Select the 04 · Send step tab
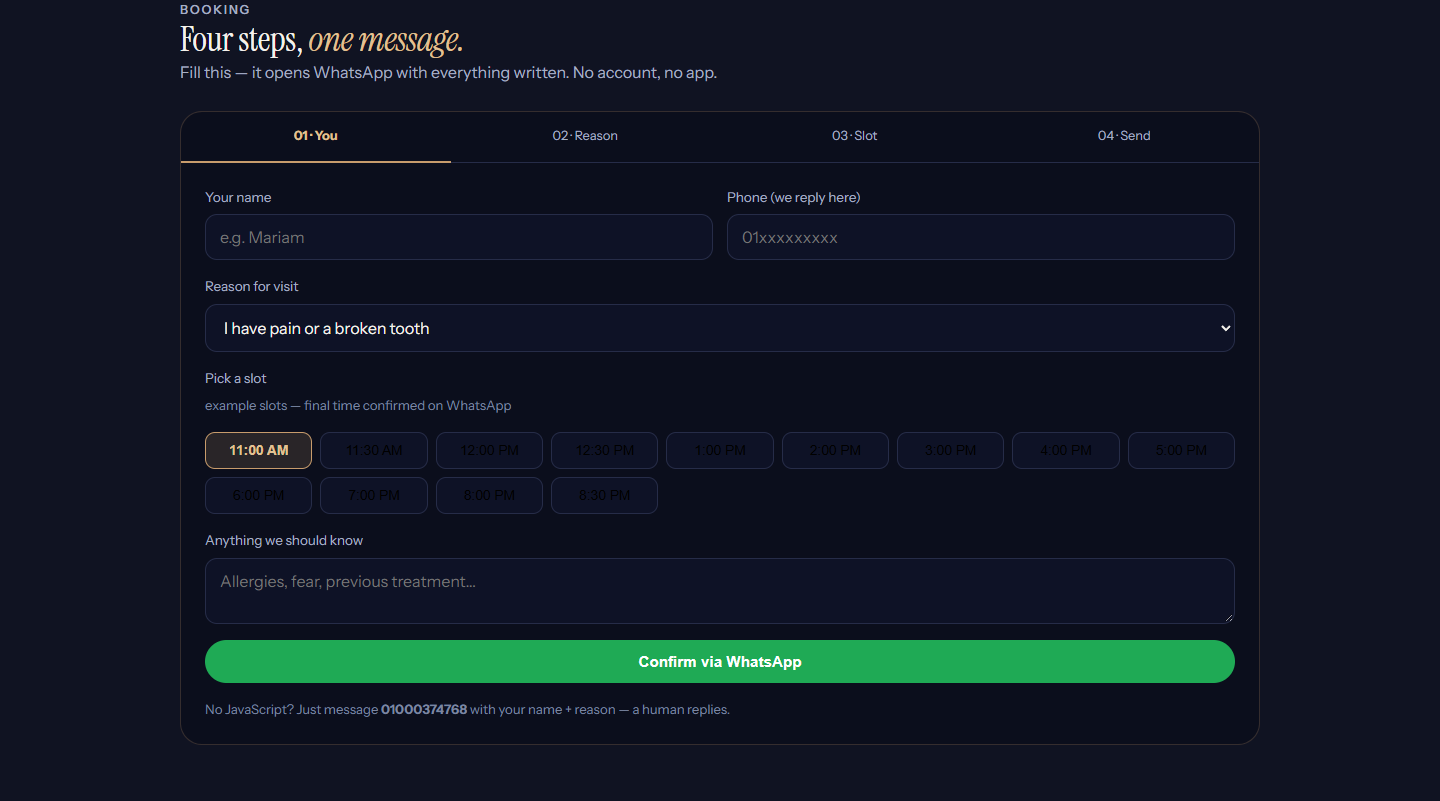 point(1124,136)
